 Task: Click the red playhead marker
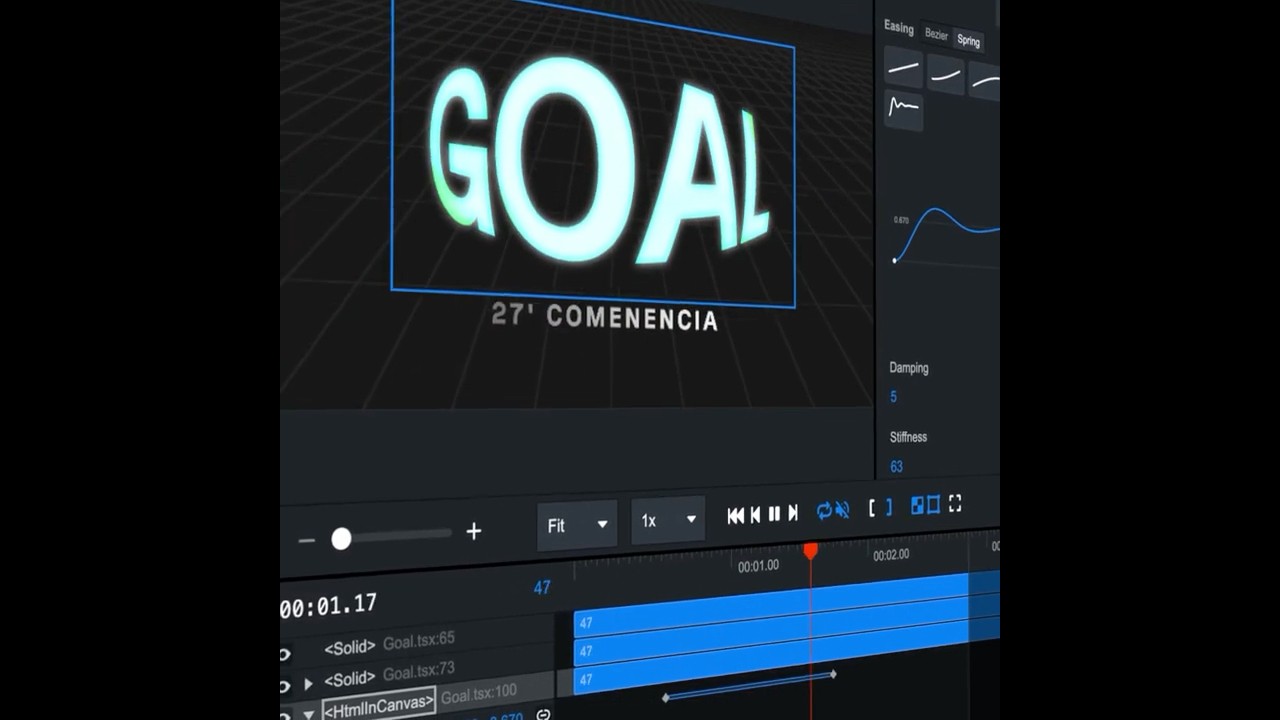click(811, 551)
